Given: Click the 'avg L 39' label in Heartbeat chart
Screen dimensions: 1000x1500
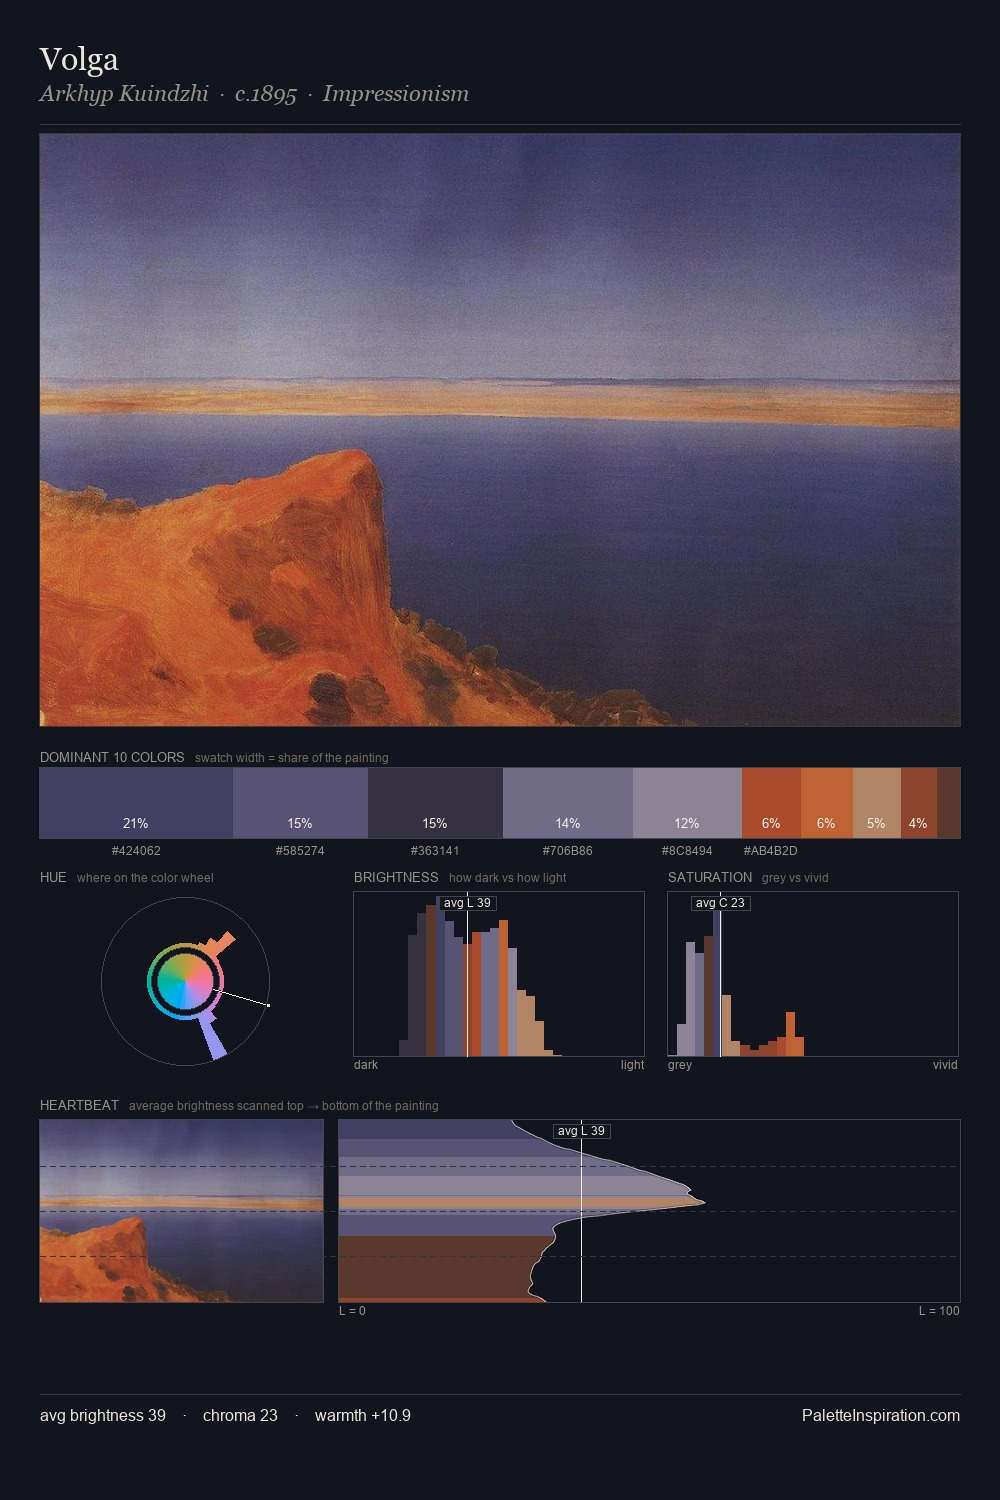Looking at the screenshot, I should (581, 1131).
